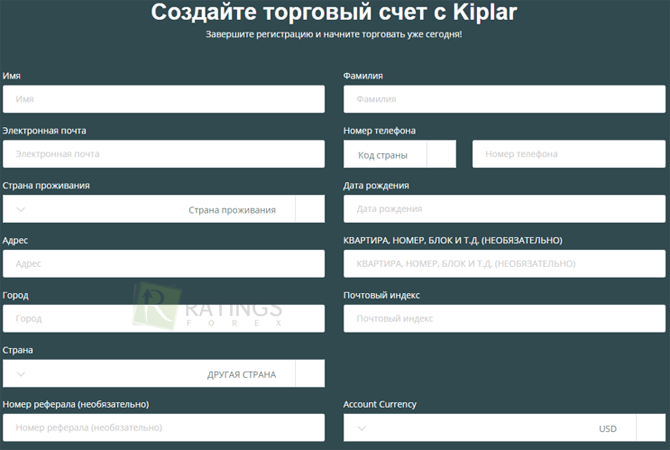This screenshot has height=450, width=670.
Task: Click the Фамилия last name input field
Action: [504, 99]
